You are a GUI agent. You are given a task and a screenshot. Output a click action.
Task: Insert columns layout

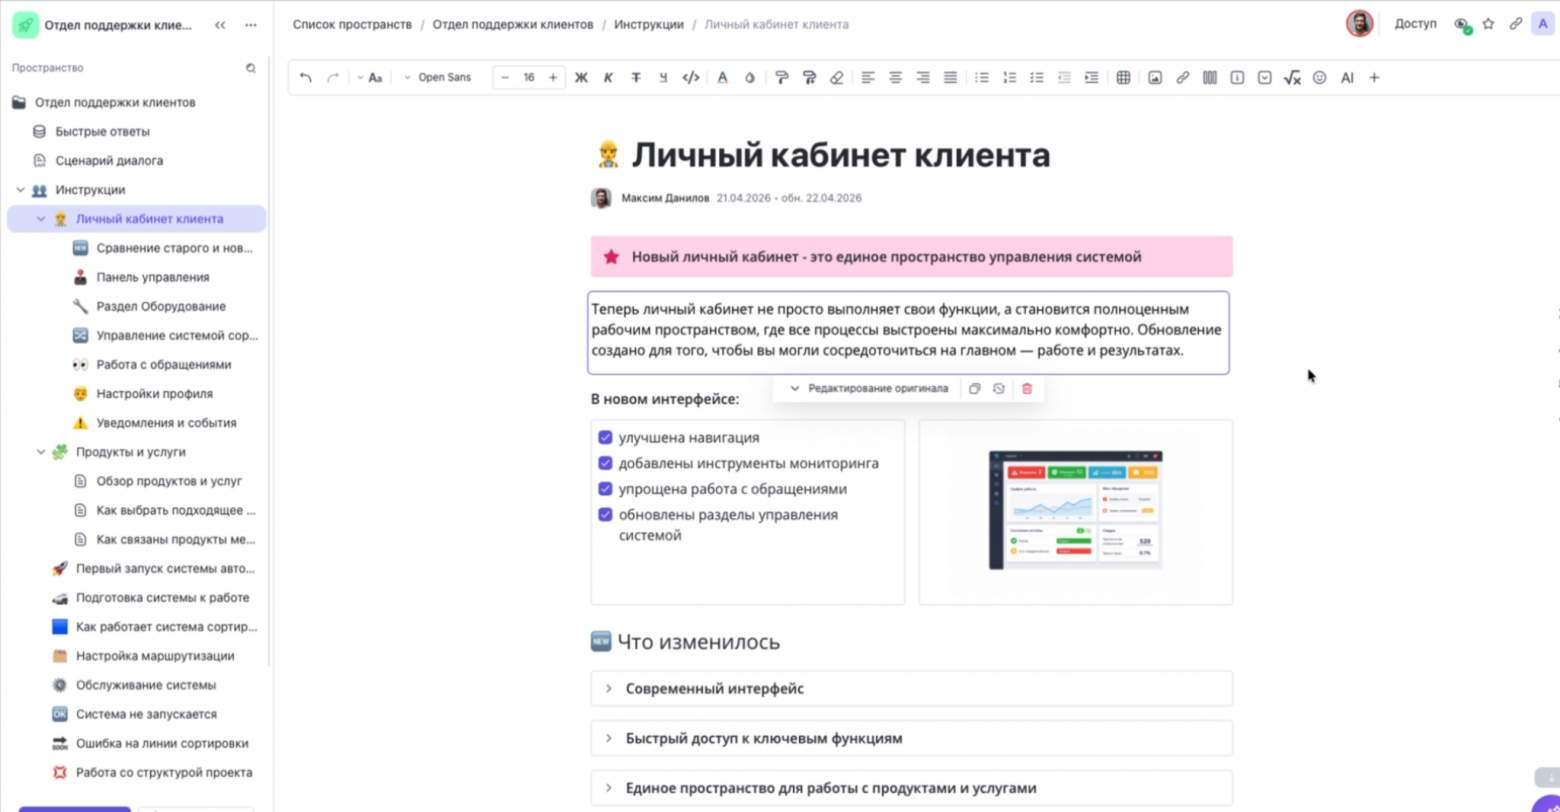click(x=1209, y=77)
